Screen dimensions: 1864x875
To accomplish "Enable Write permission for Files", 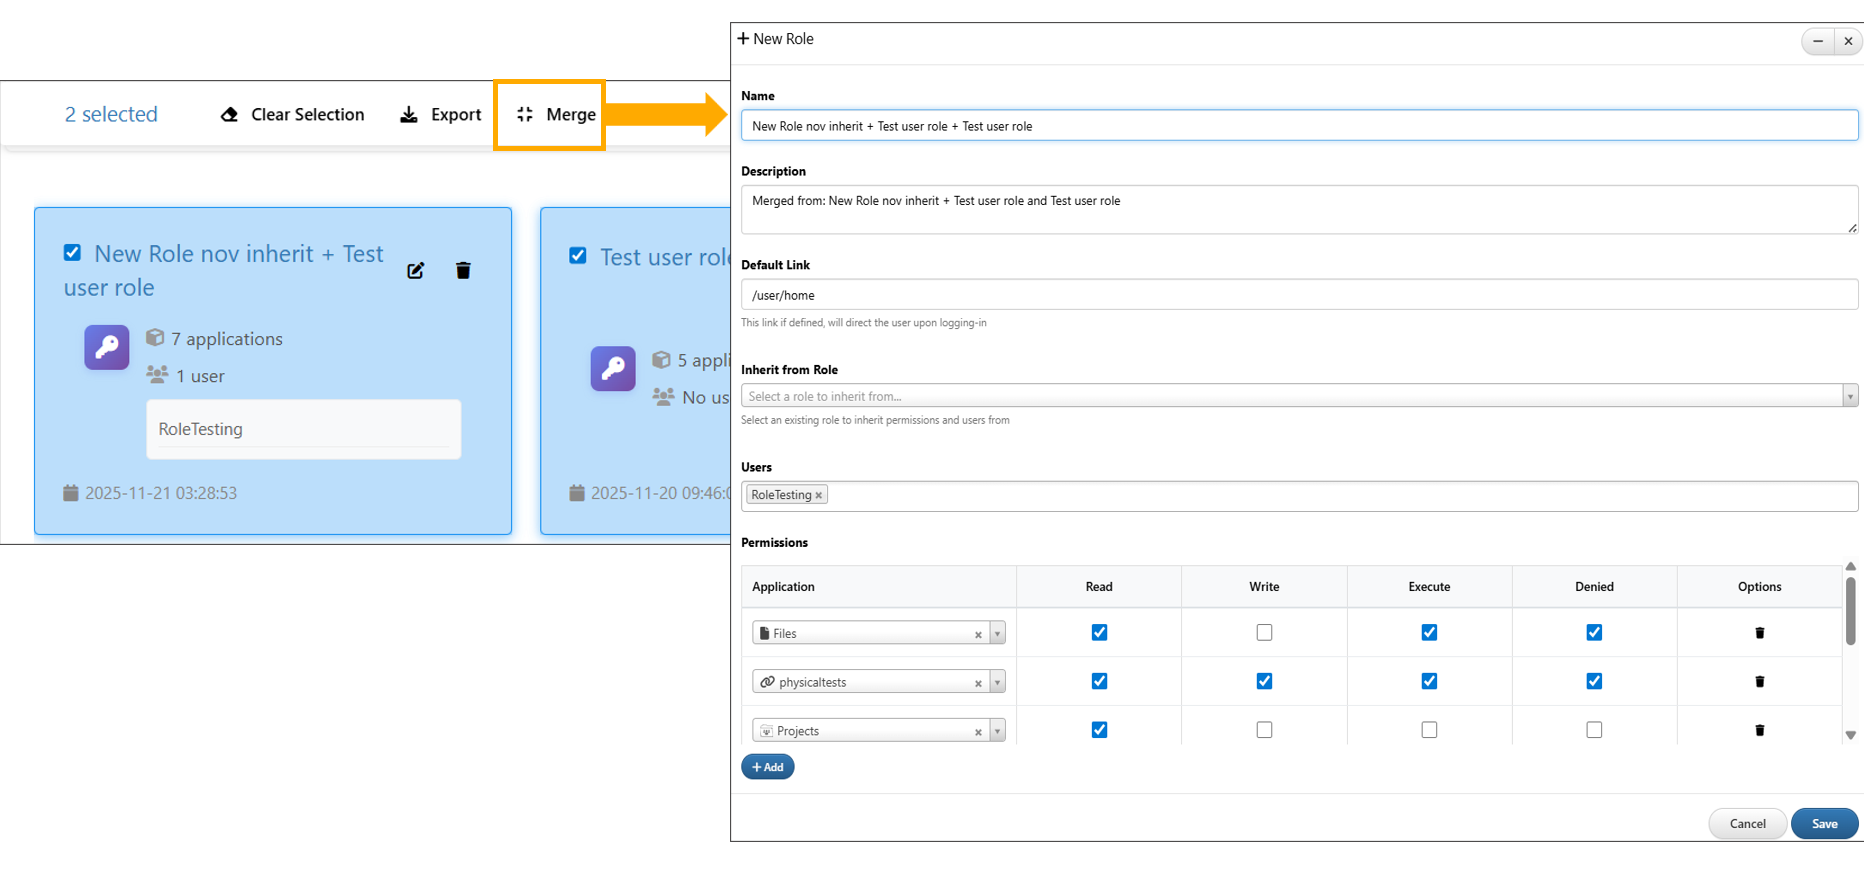I will click(x=1264, y=633).
